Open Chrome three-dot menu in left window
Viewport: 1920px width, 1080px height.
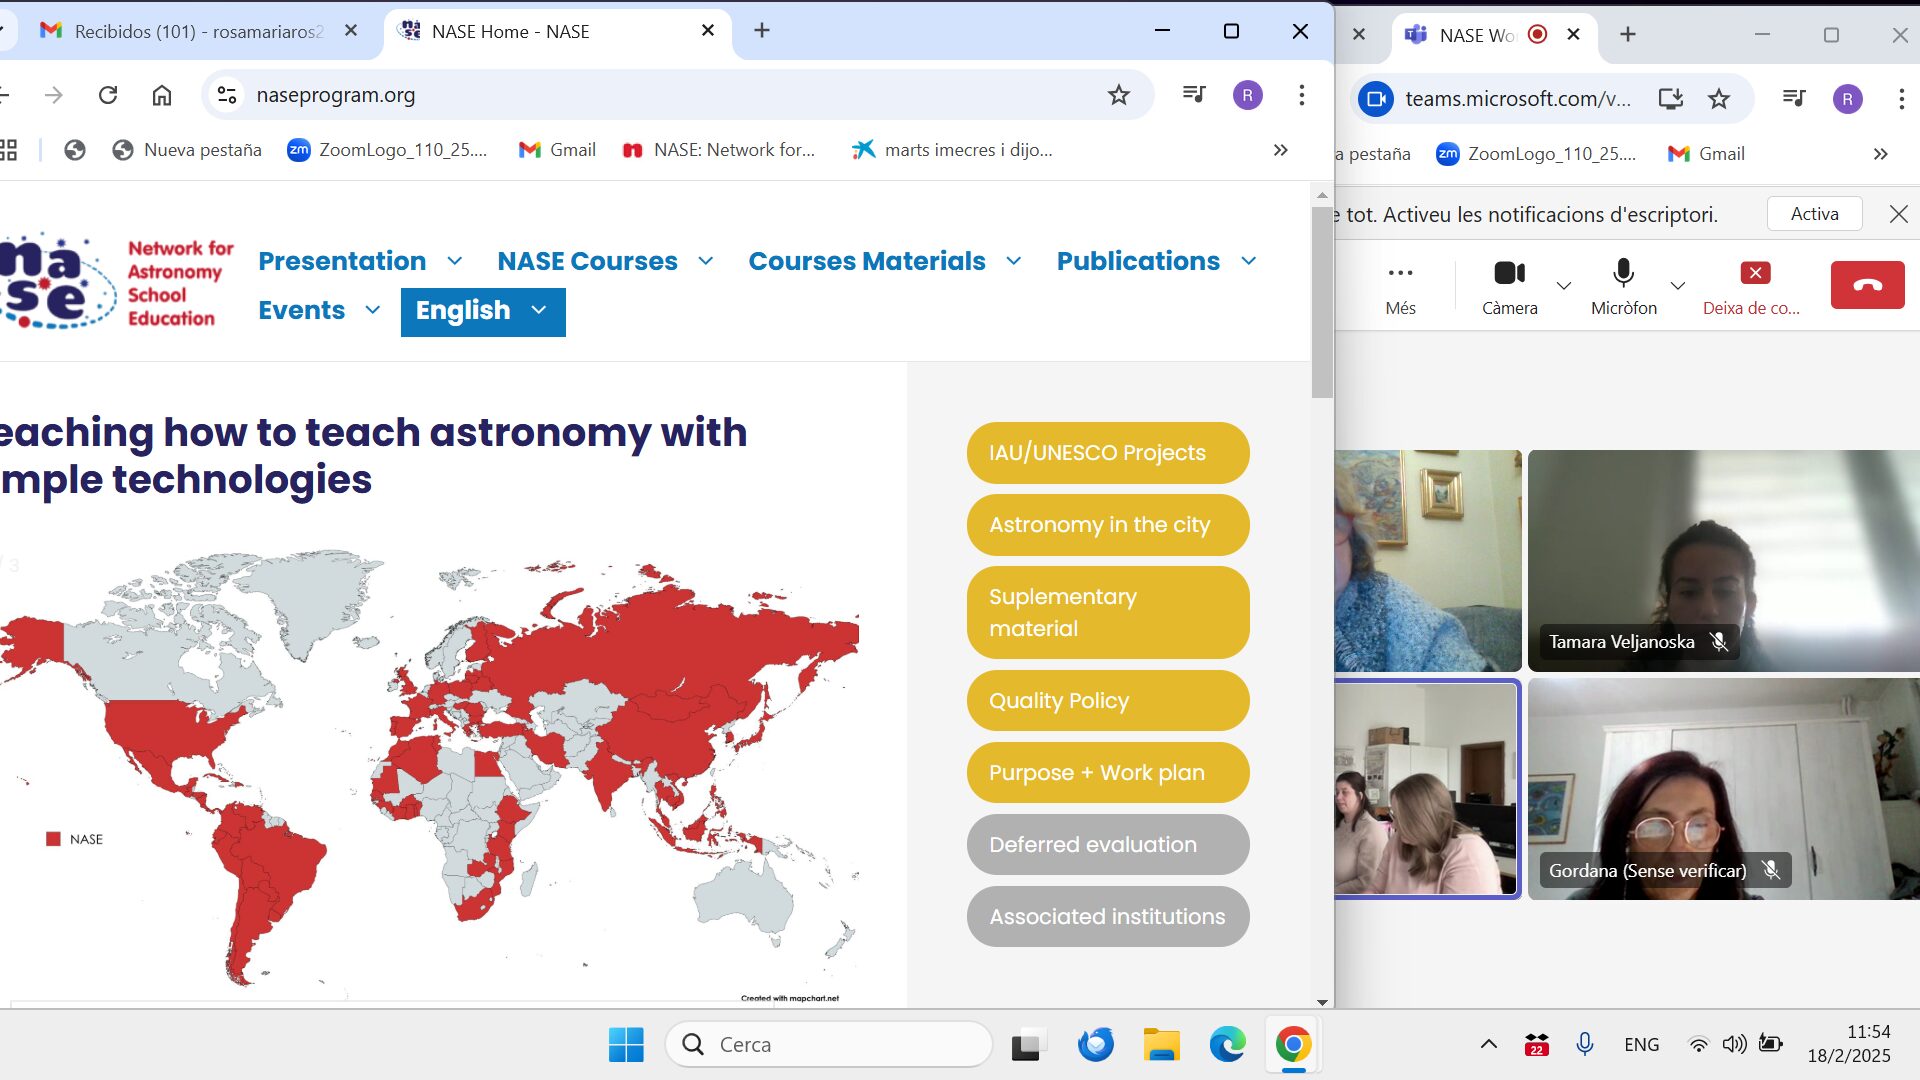[1301, 95]
